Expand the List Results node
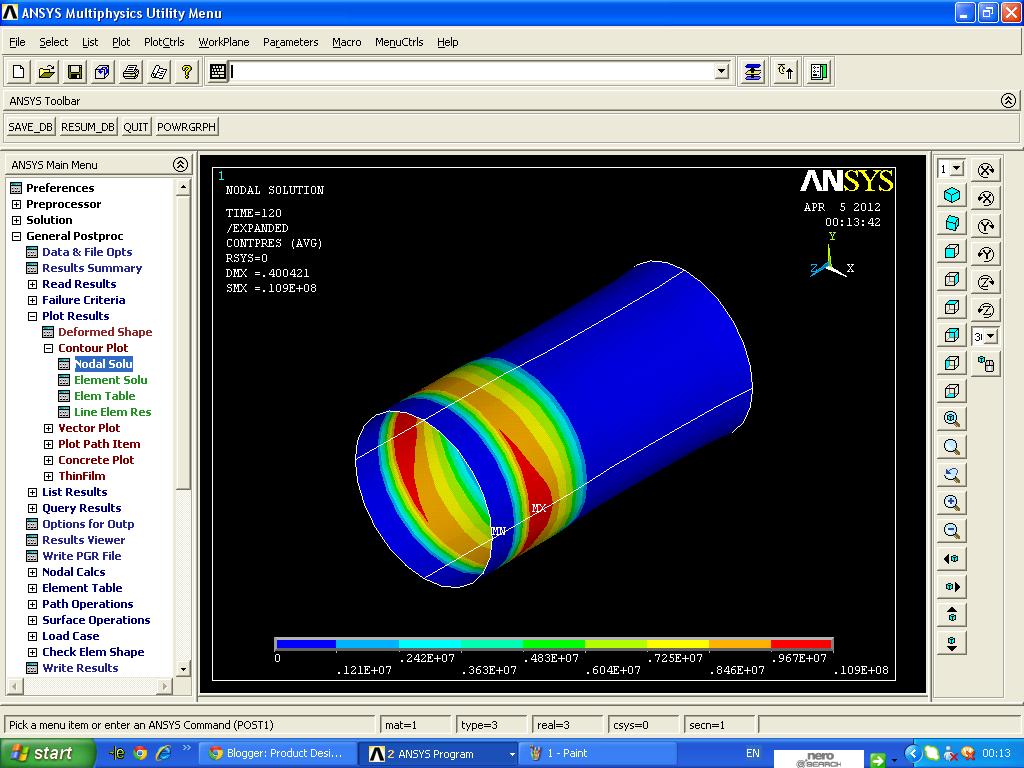This screenshot has height=768, width=1024. pos(32,492)
